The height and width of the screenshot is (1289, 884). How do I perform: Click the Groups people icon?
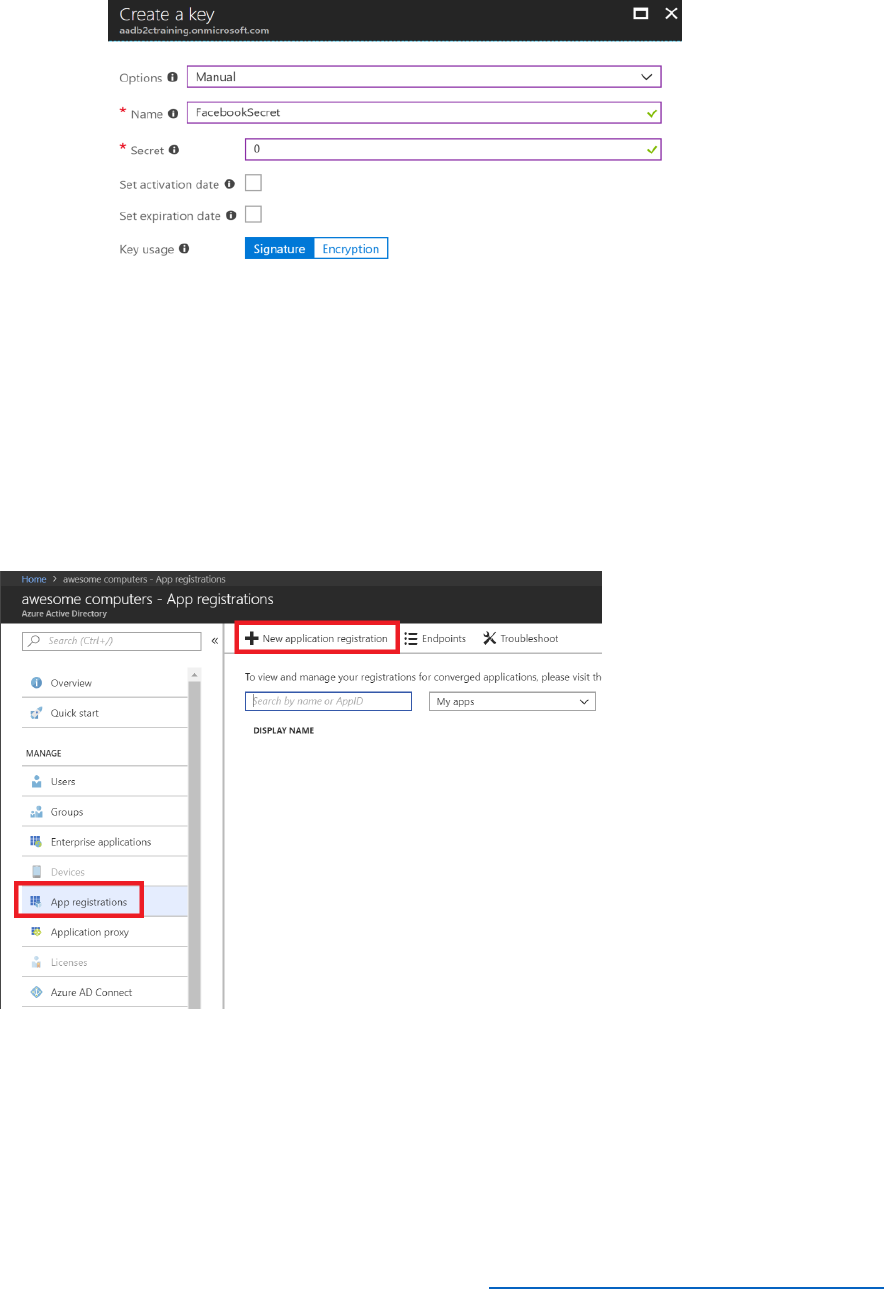(x=37, y=812)
